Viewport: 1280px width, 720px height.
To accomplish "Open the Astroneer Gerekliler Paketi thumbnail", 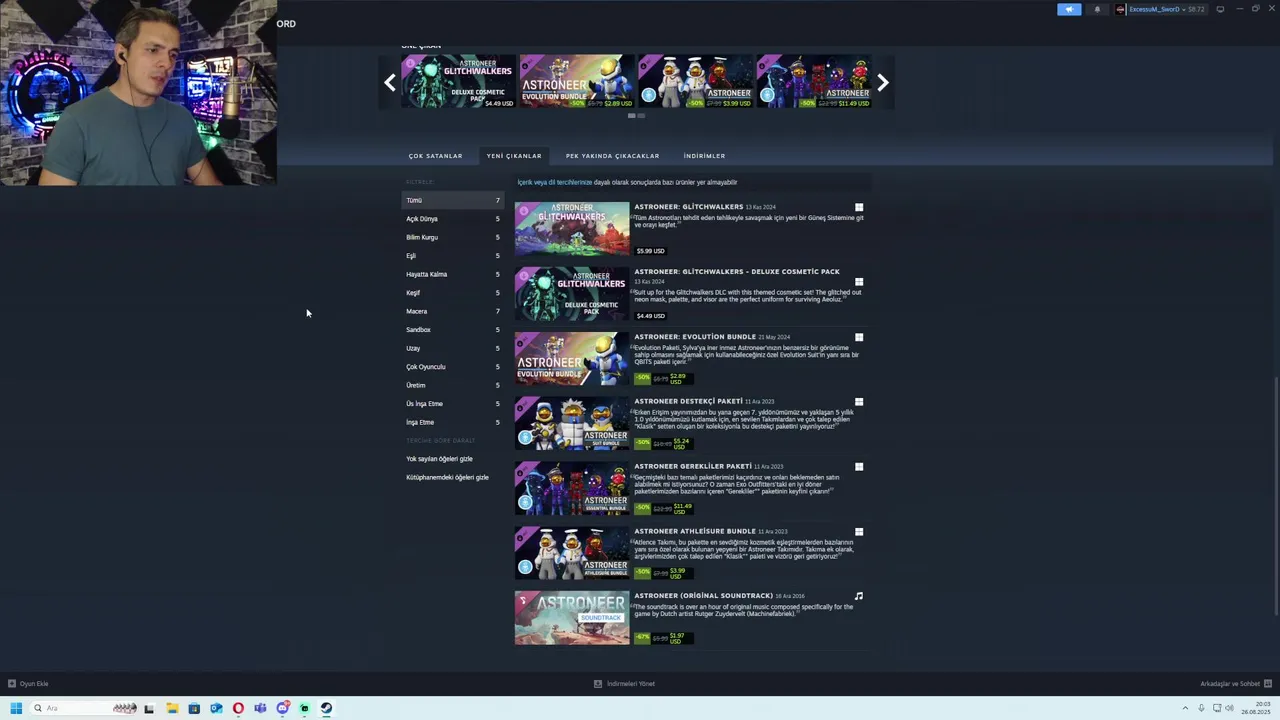I will click(572, 489).
